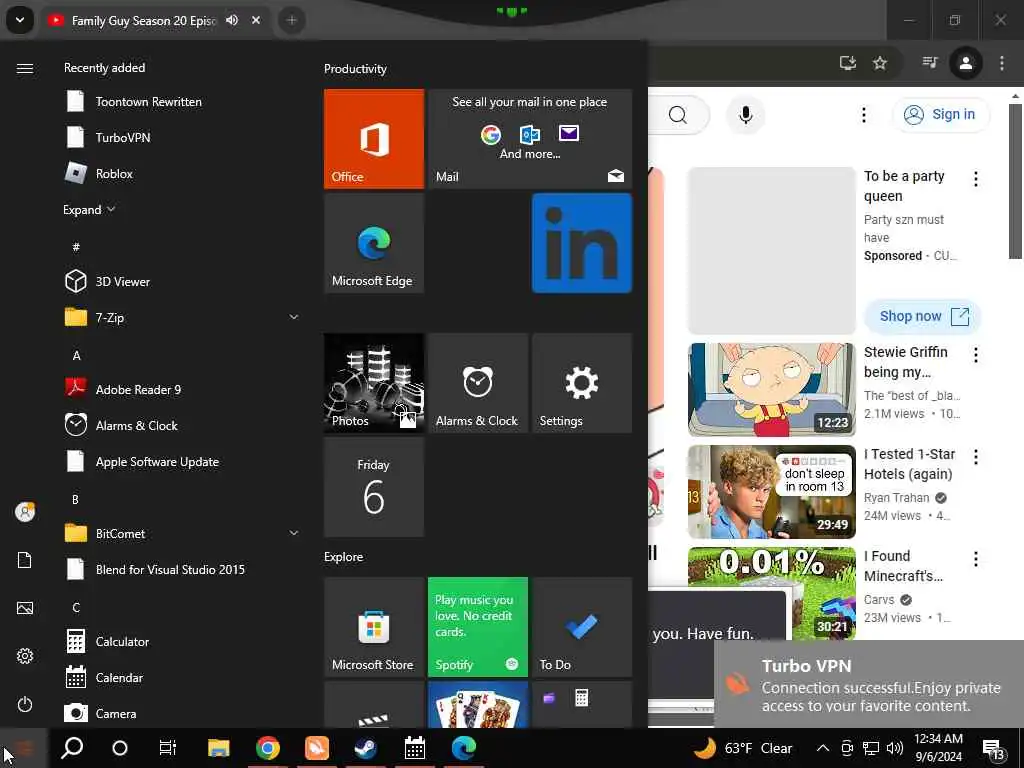Open Power options in Start sidebar
This screenshot has height=768, width=1024.
[25, 704]
